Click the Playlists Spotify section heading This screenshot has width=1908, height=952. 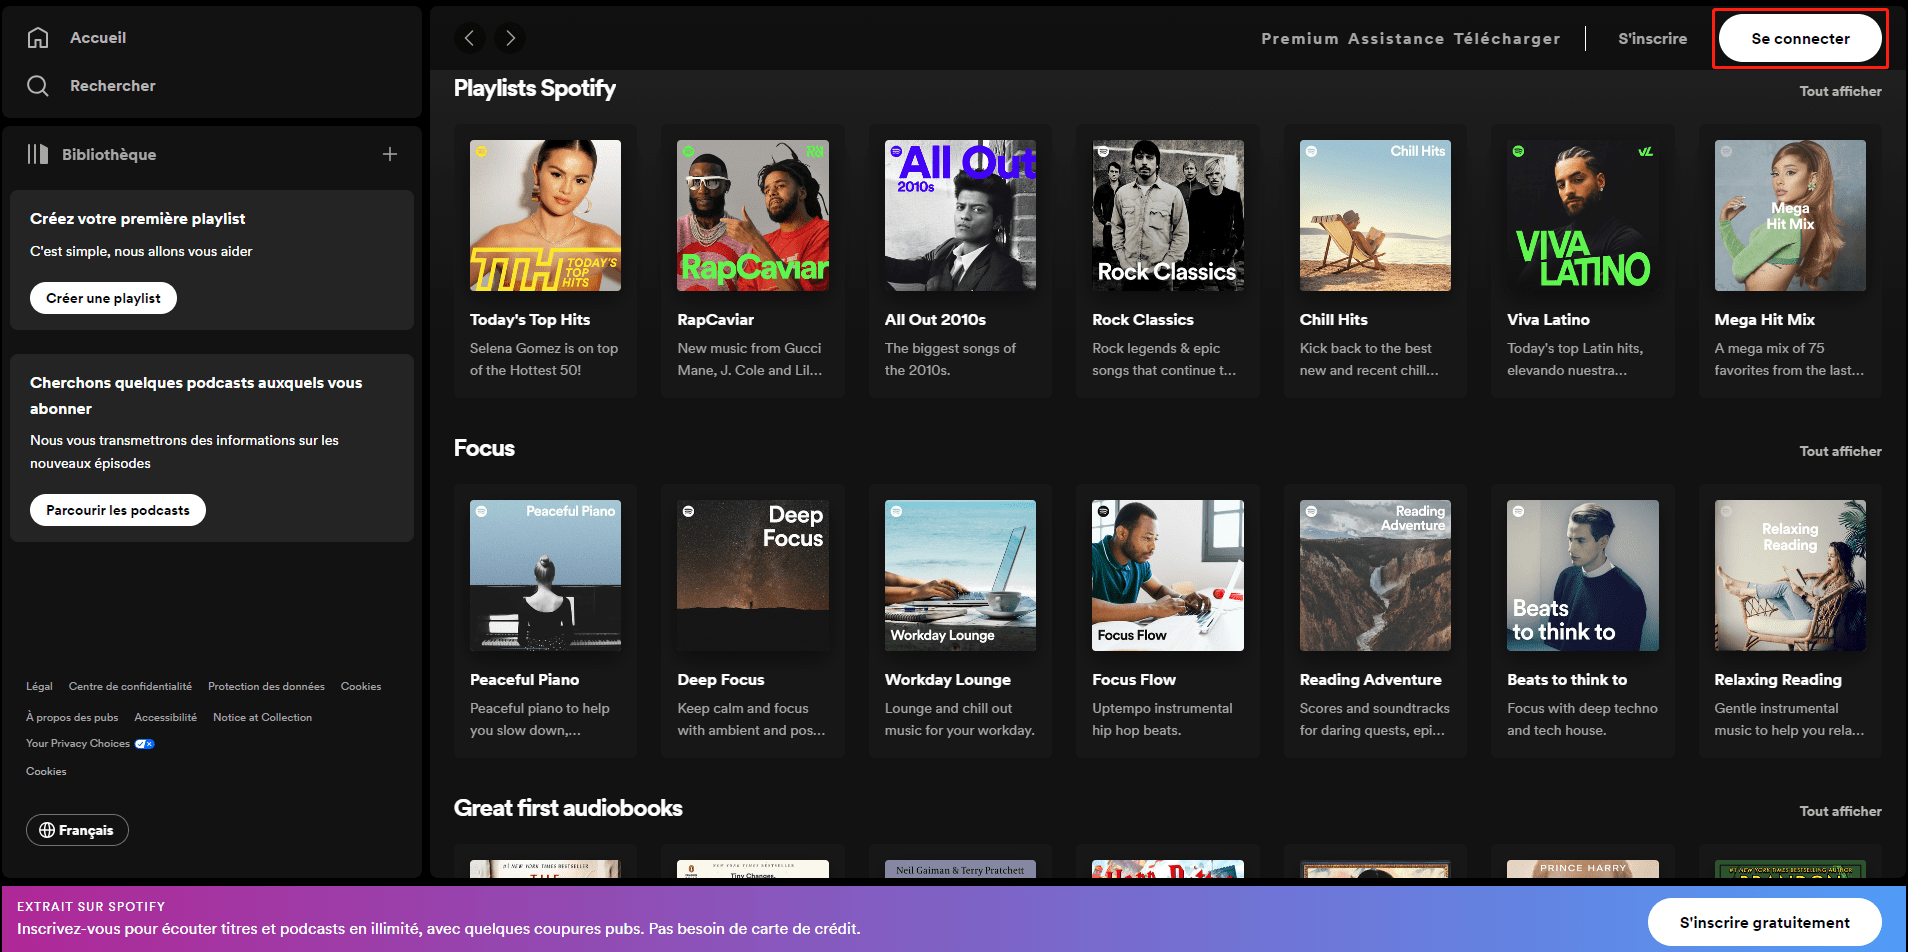click(534, 88)
